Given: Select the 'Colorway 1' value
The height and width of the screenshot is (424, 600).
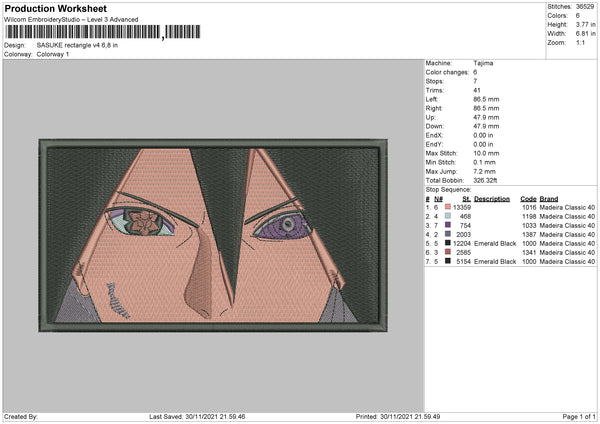Looking at the screenshot, I should [x=53, y=54].
